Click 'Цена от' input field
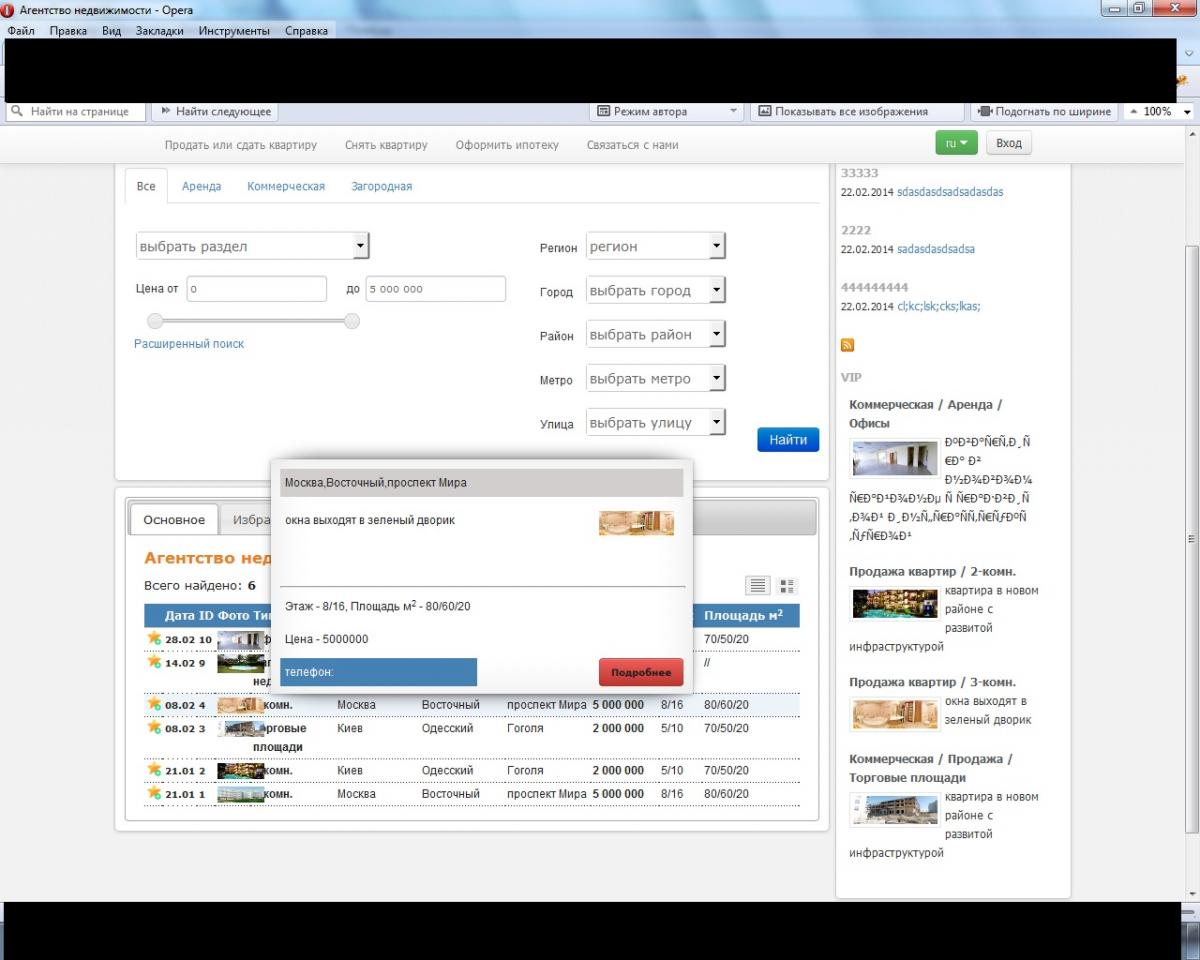 tap(257, 288)
